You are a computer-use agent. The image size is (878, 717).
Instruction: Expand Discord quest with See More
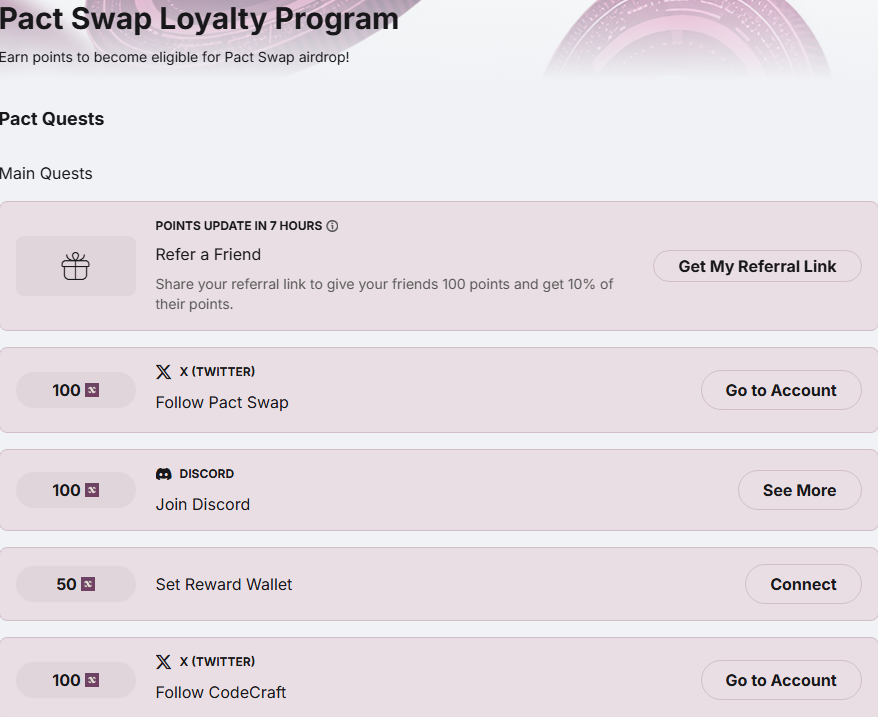[x=799, y=490]
